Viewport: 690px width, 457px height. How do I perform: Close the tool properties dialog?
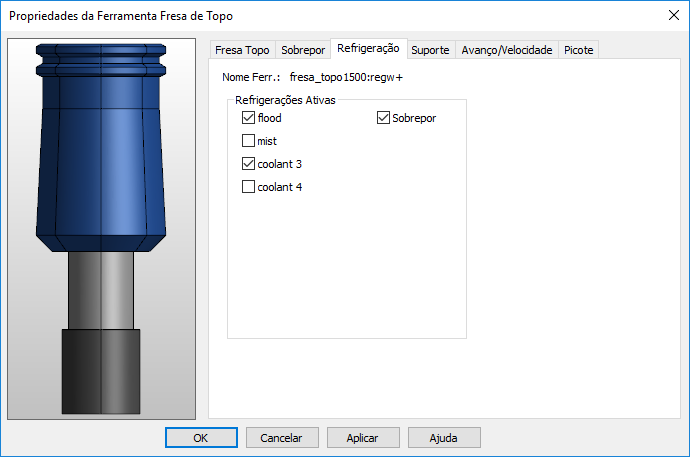pos(673,15)
